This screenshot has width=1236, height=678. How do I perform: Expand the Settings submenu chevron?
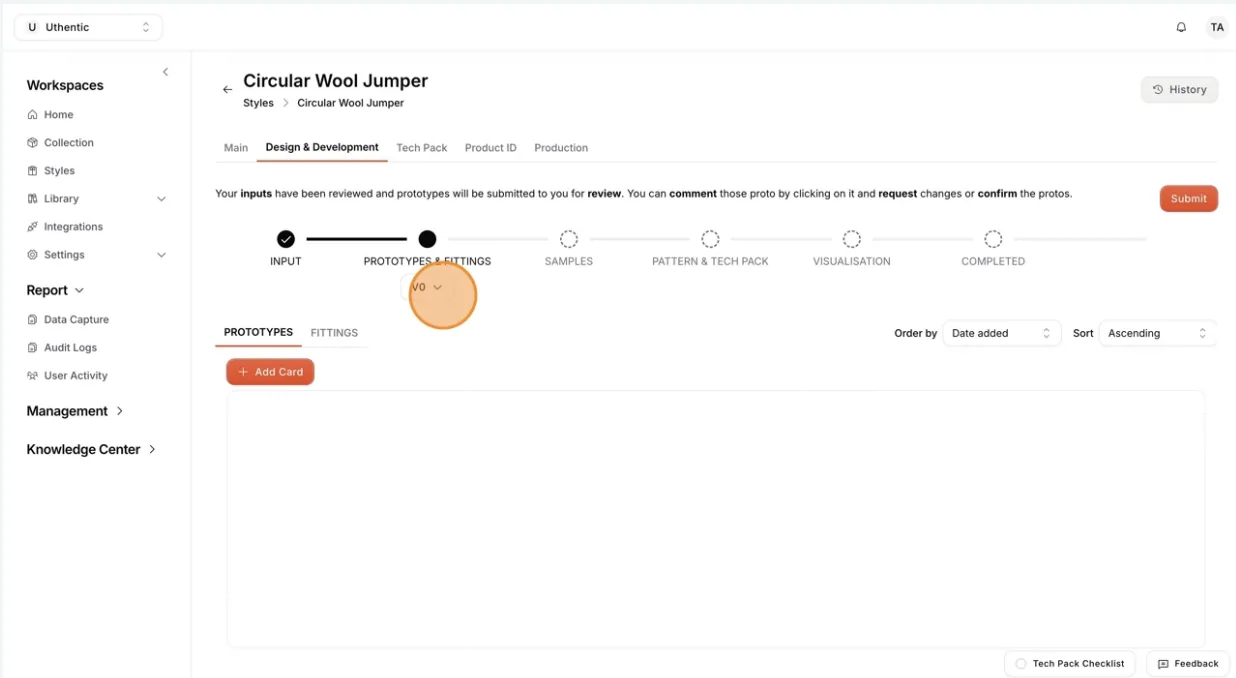coord(162,255)
